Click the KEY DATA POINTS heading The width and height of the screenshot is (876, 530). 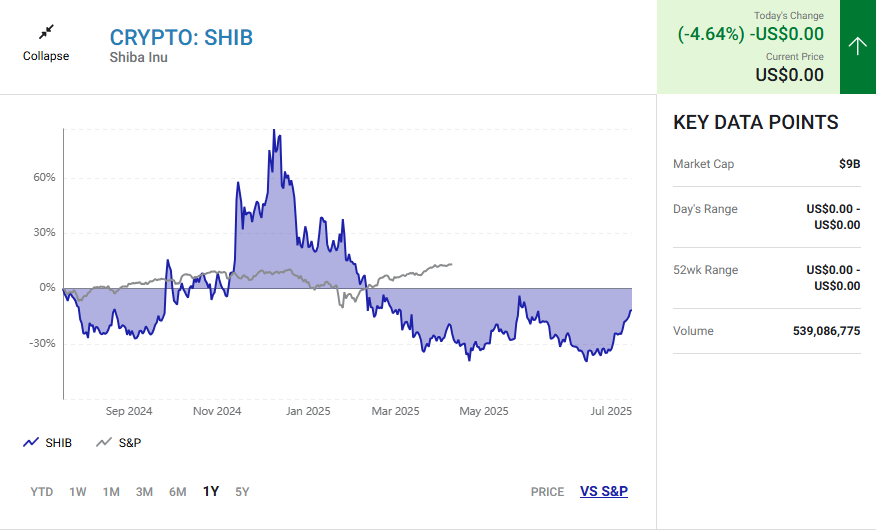(x=756, y=122)
